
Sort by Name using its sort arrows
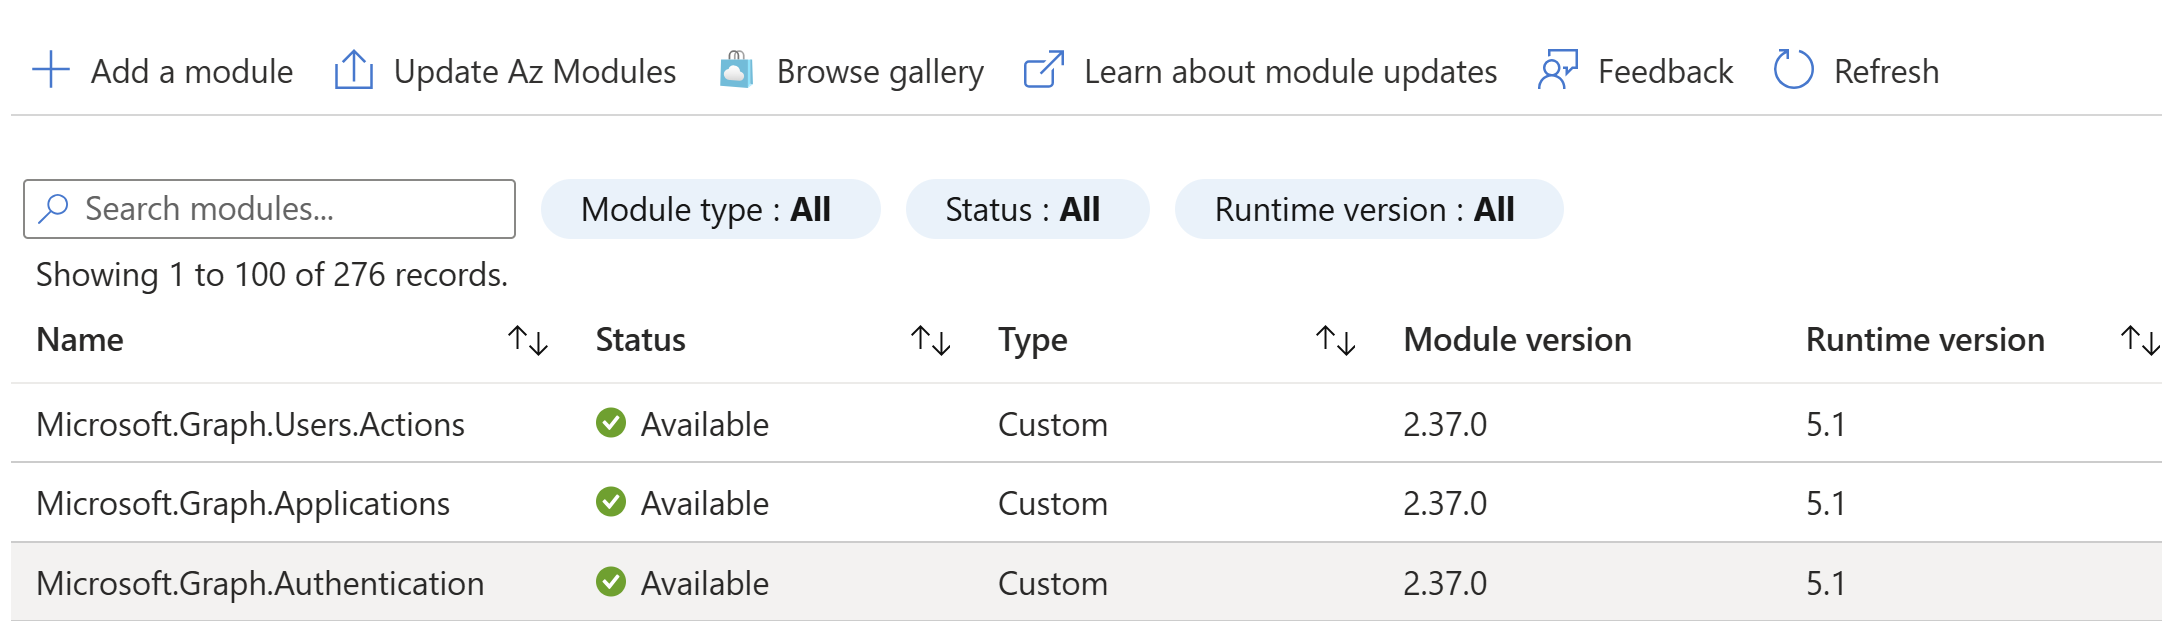[528, 340]
